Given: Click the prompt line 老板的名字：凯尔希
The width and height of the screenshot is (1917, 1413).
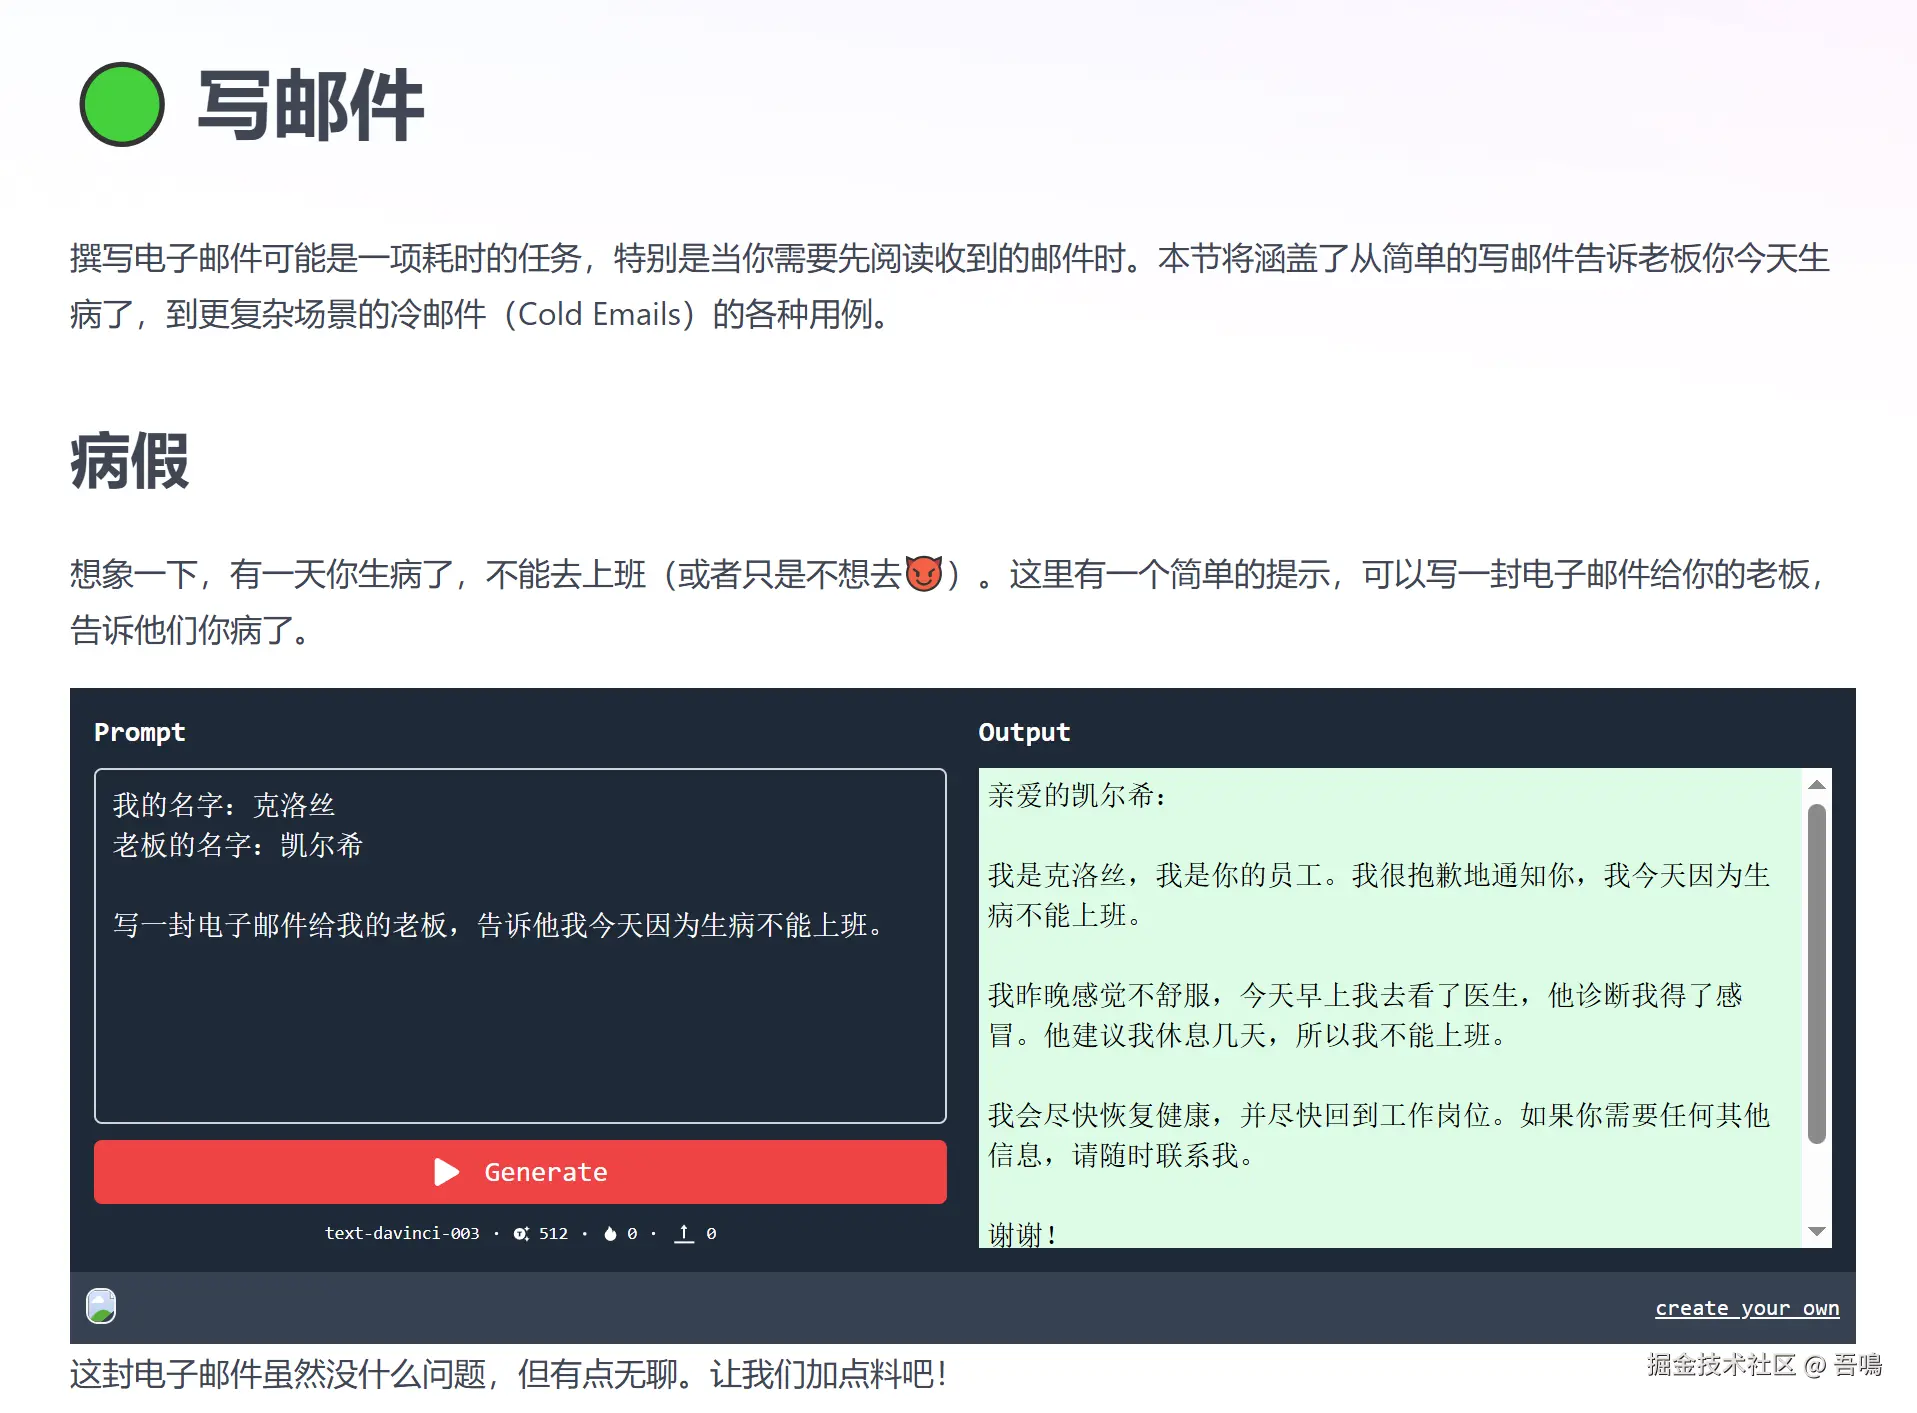Looking at the screenshot, I should 238,846.
